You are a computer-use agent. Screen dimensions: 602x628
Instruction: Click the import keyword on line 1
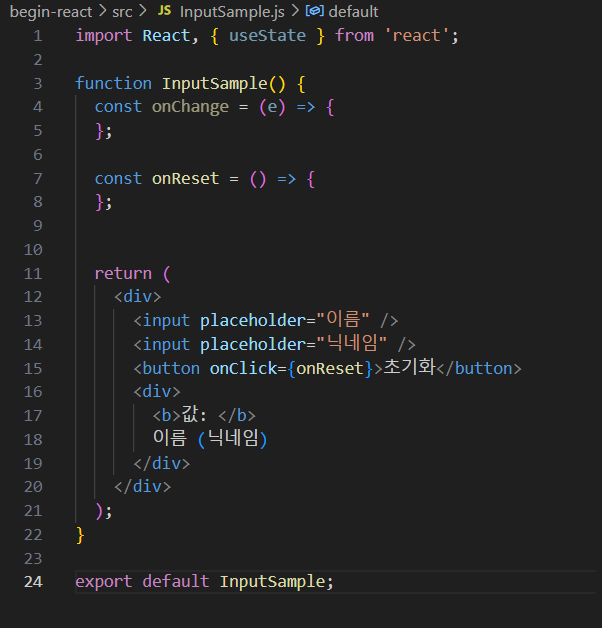pyautogui.click(x=104, y=36)
